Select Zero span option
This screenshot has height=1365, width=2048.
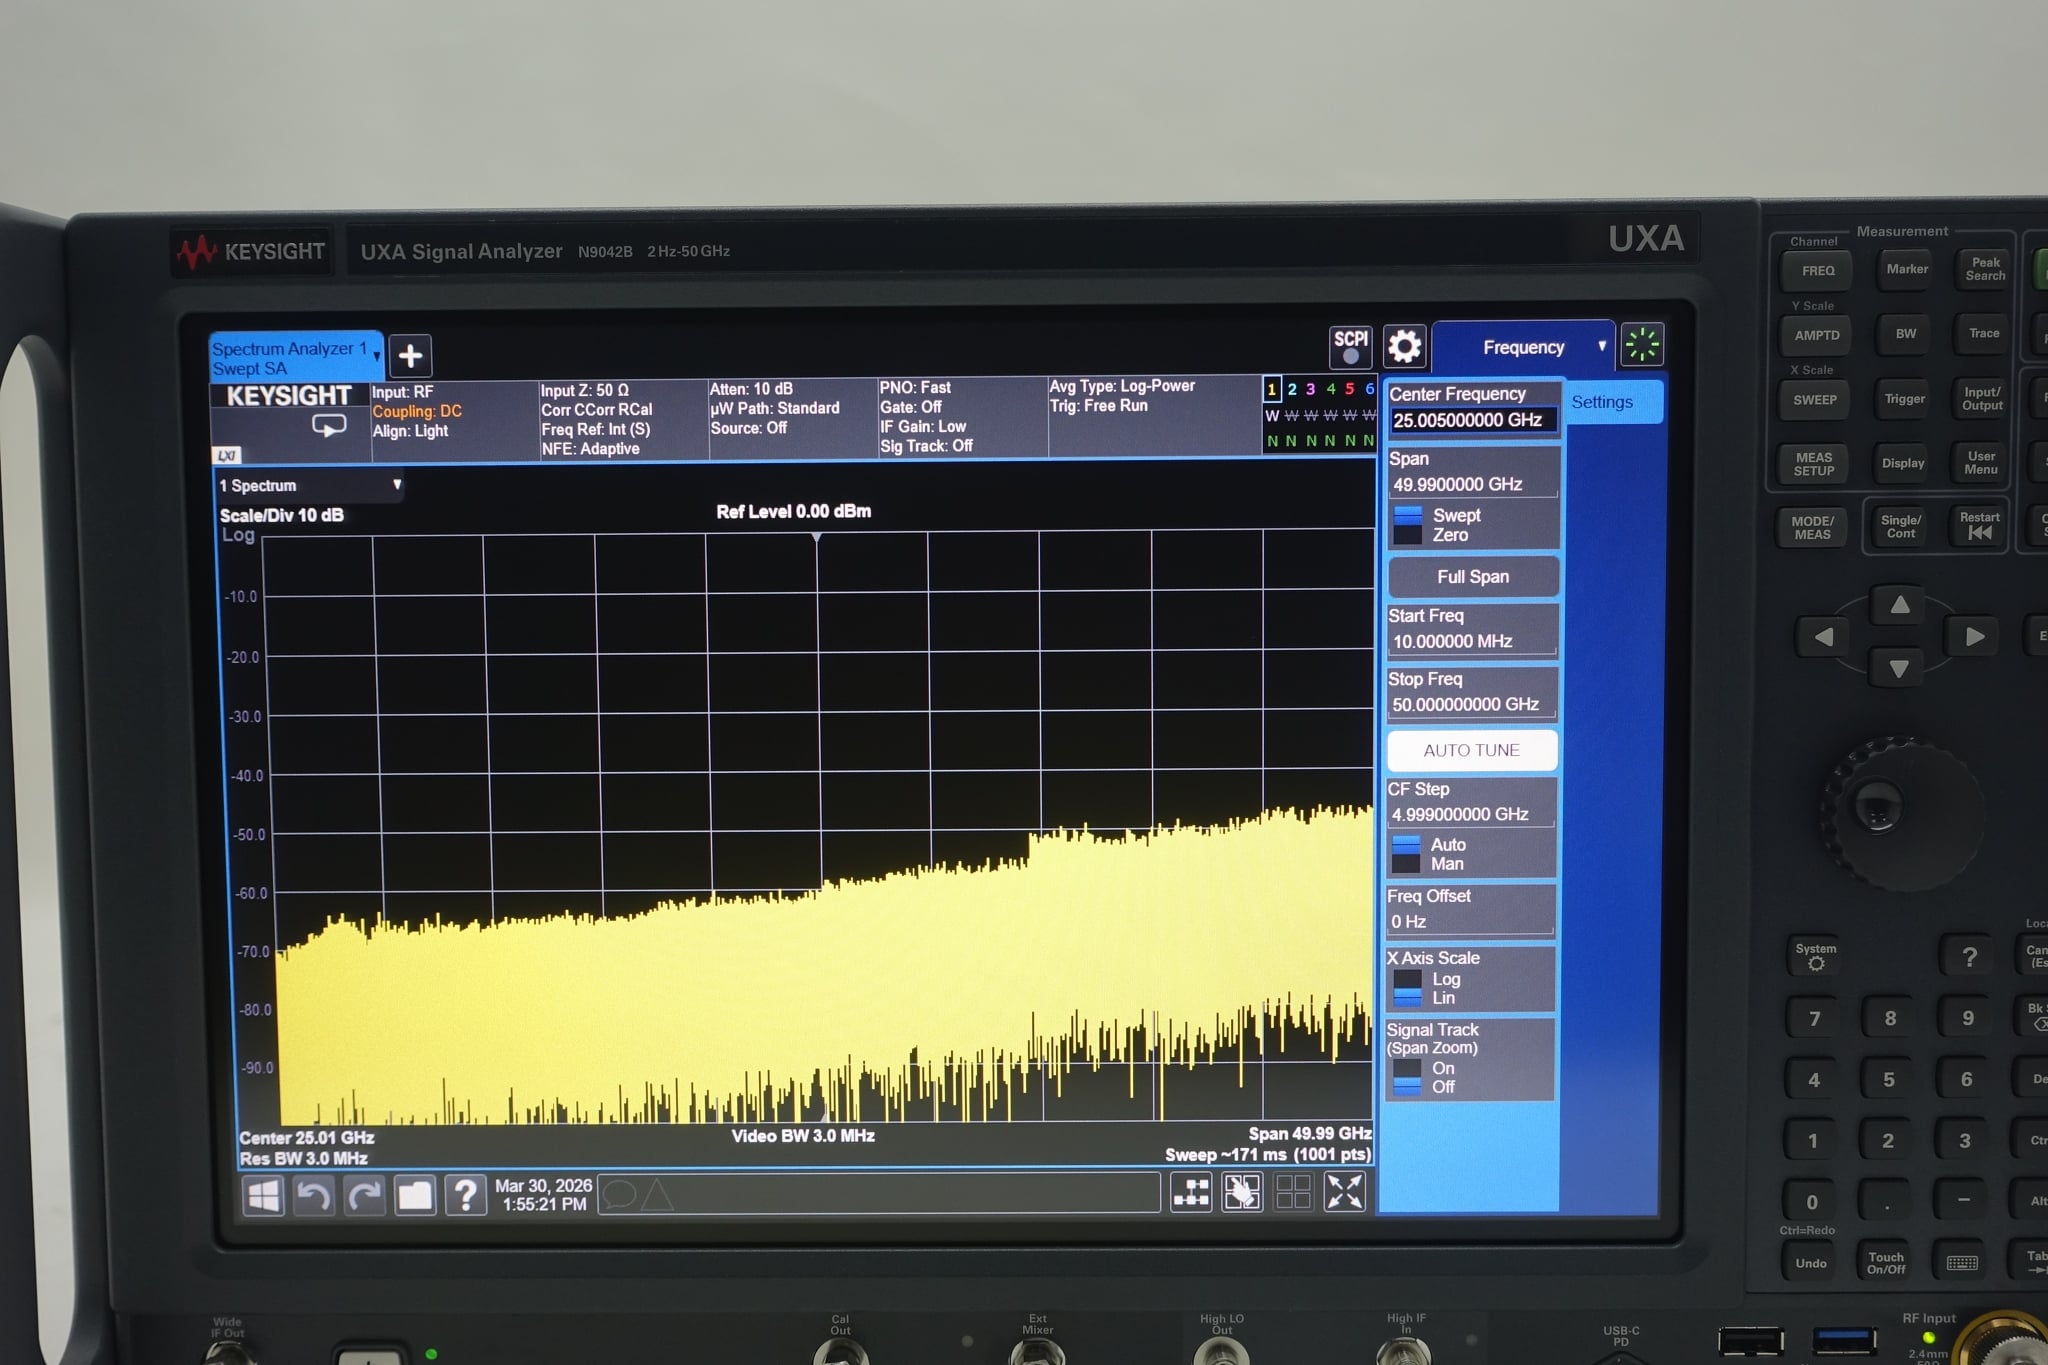[x=1450, y=535]
